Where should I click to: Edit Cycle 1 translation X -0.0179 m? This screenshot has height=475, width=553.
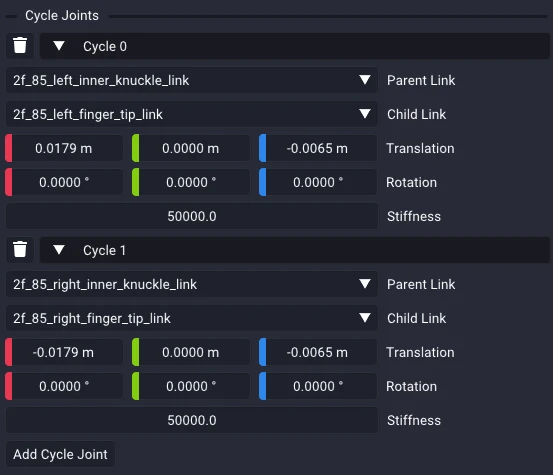click(x=64, y=352)
